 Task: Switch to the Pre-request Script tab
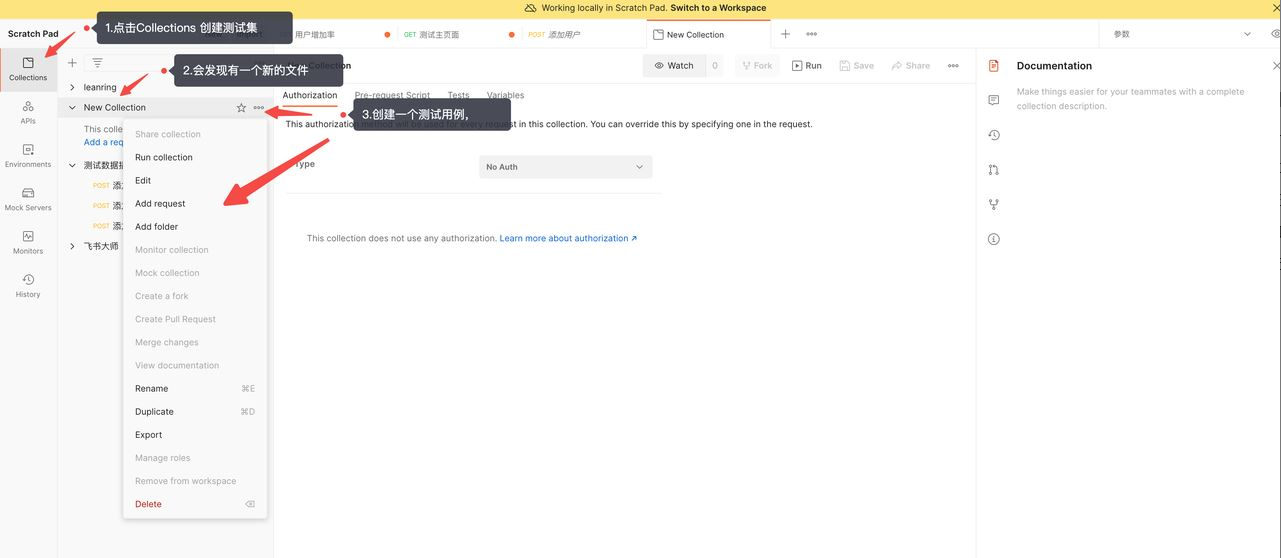click(392, 95)
